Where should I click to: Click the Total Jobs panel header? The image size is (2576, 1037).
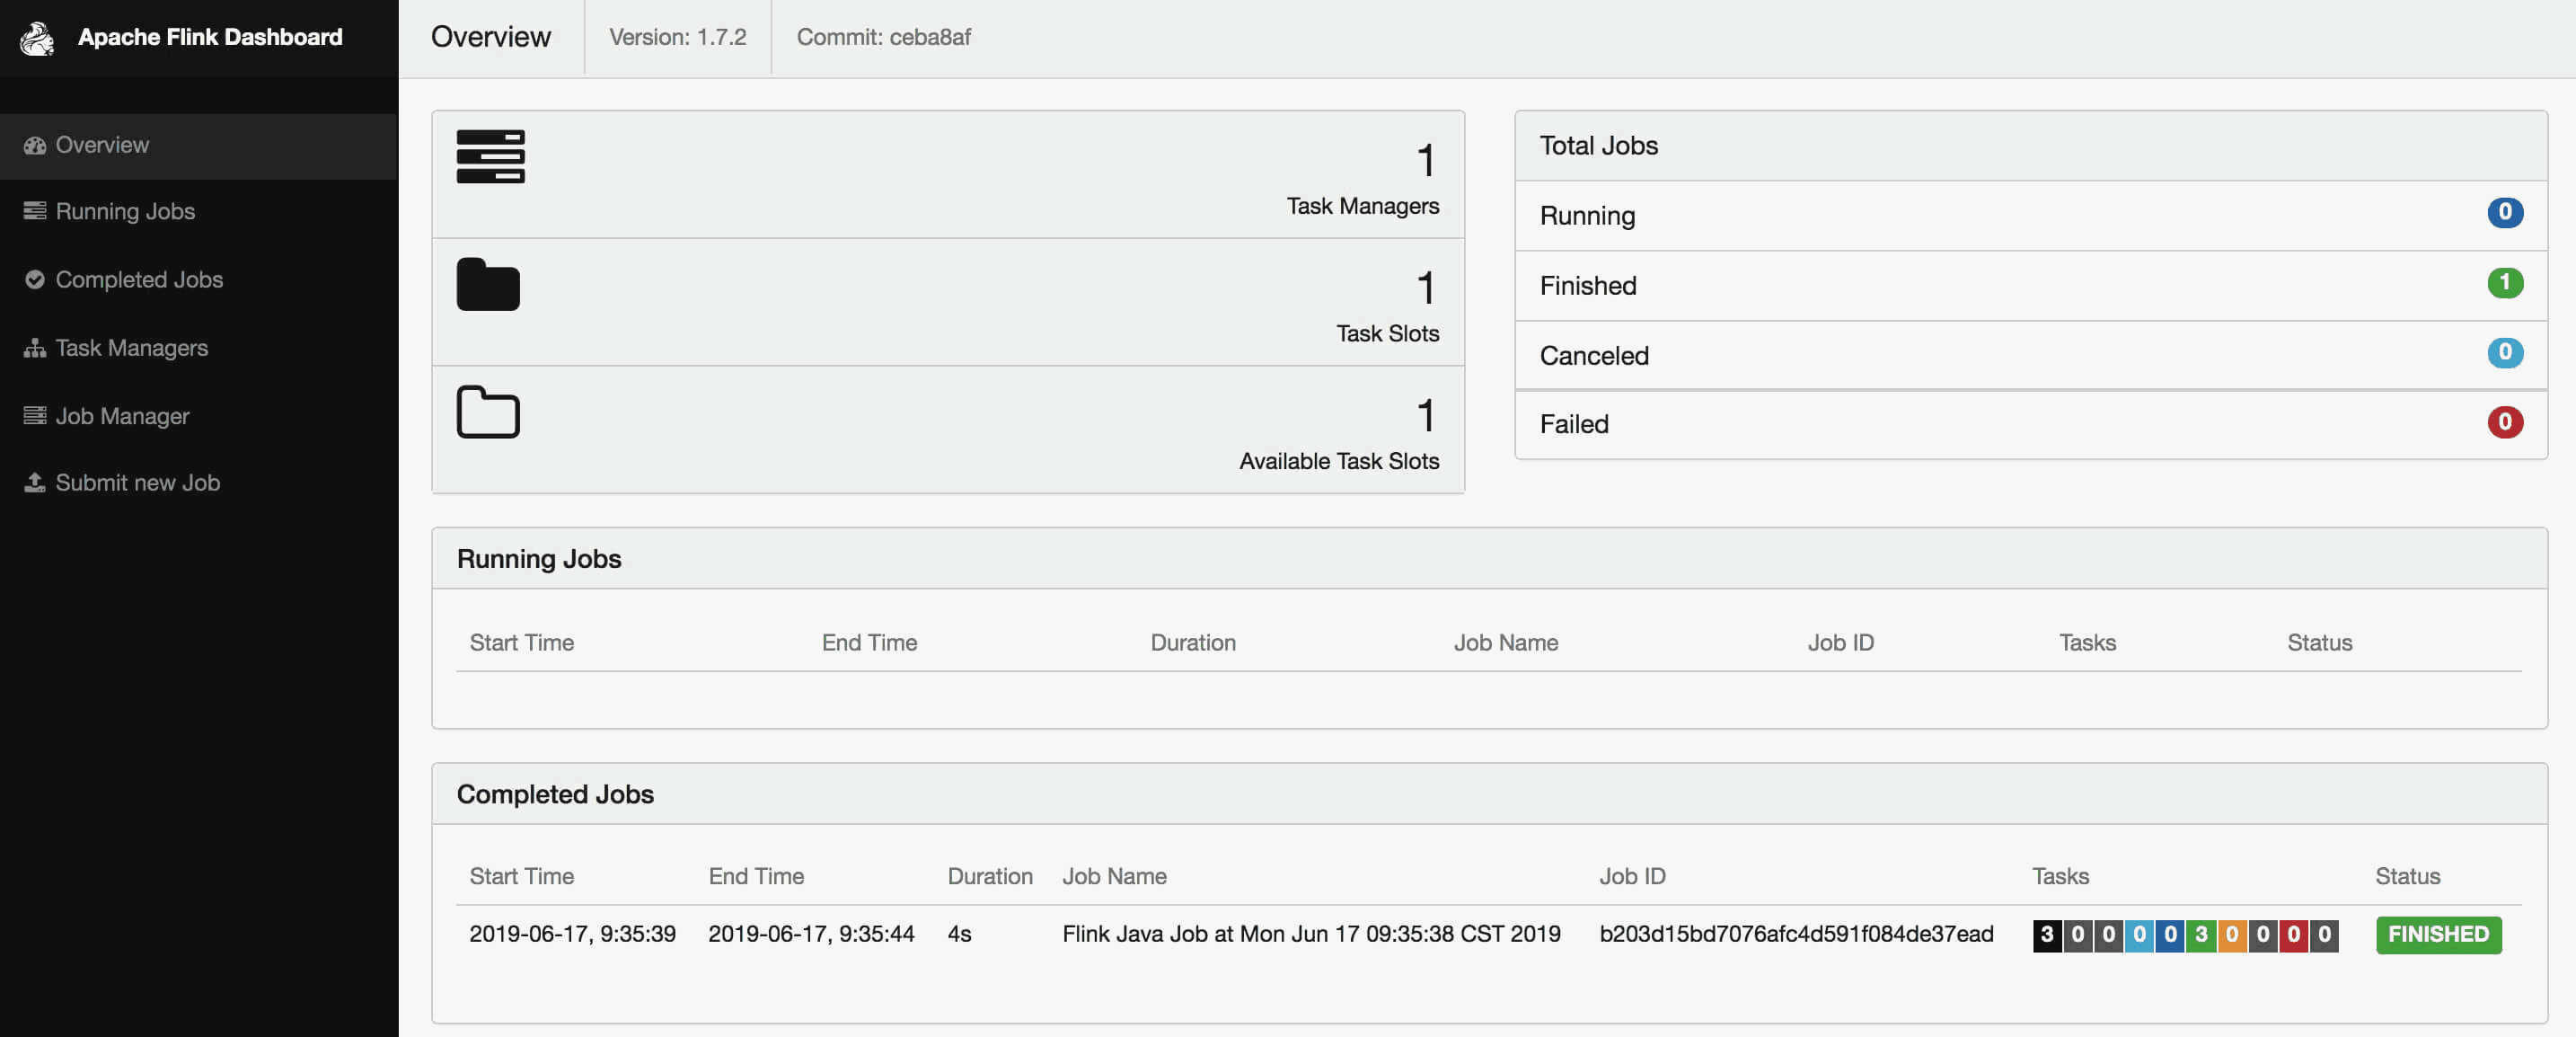coord(2030,146)
